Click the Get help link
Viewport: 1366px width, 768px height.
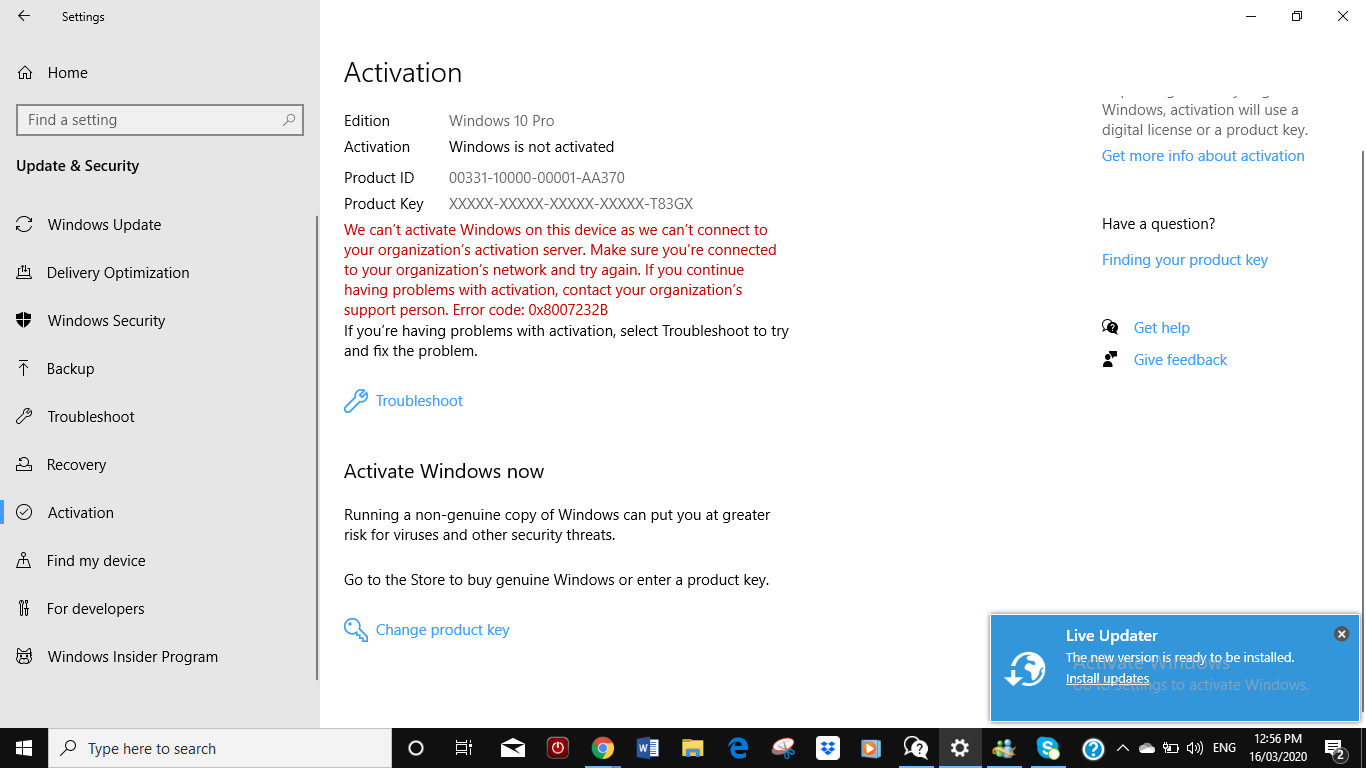pos(1161,328)
